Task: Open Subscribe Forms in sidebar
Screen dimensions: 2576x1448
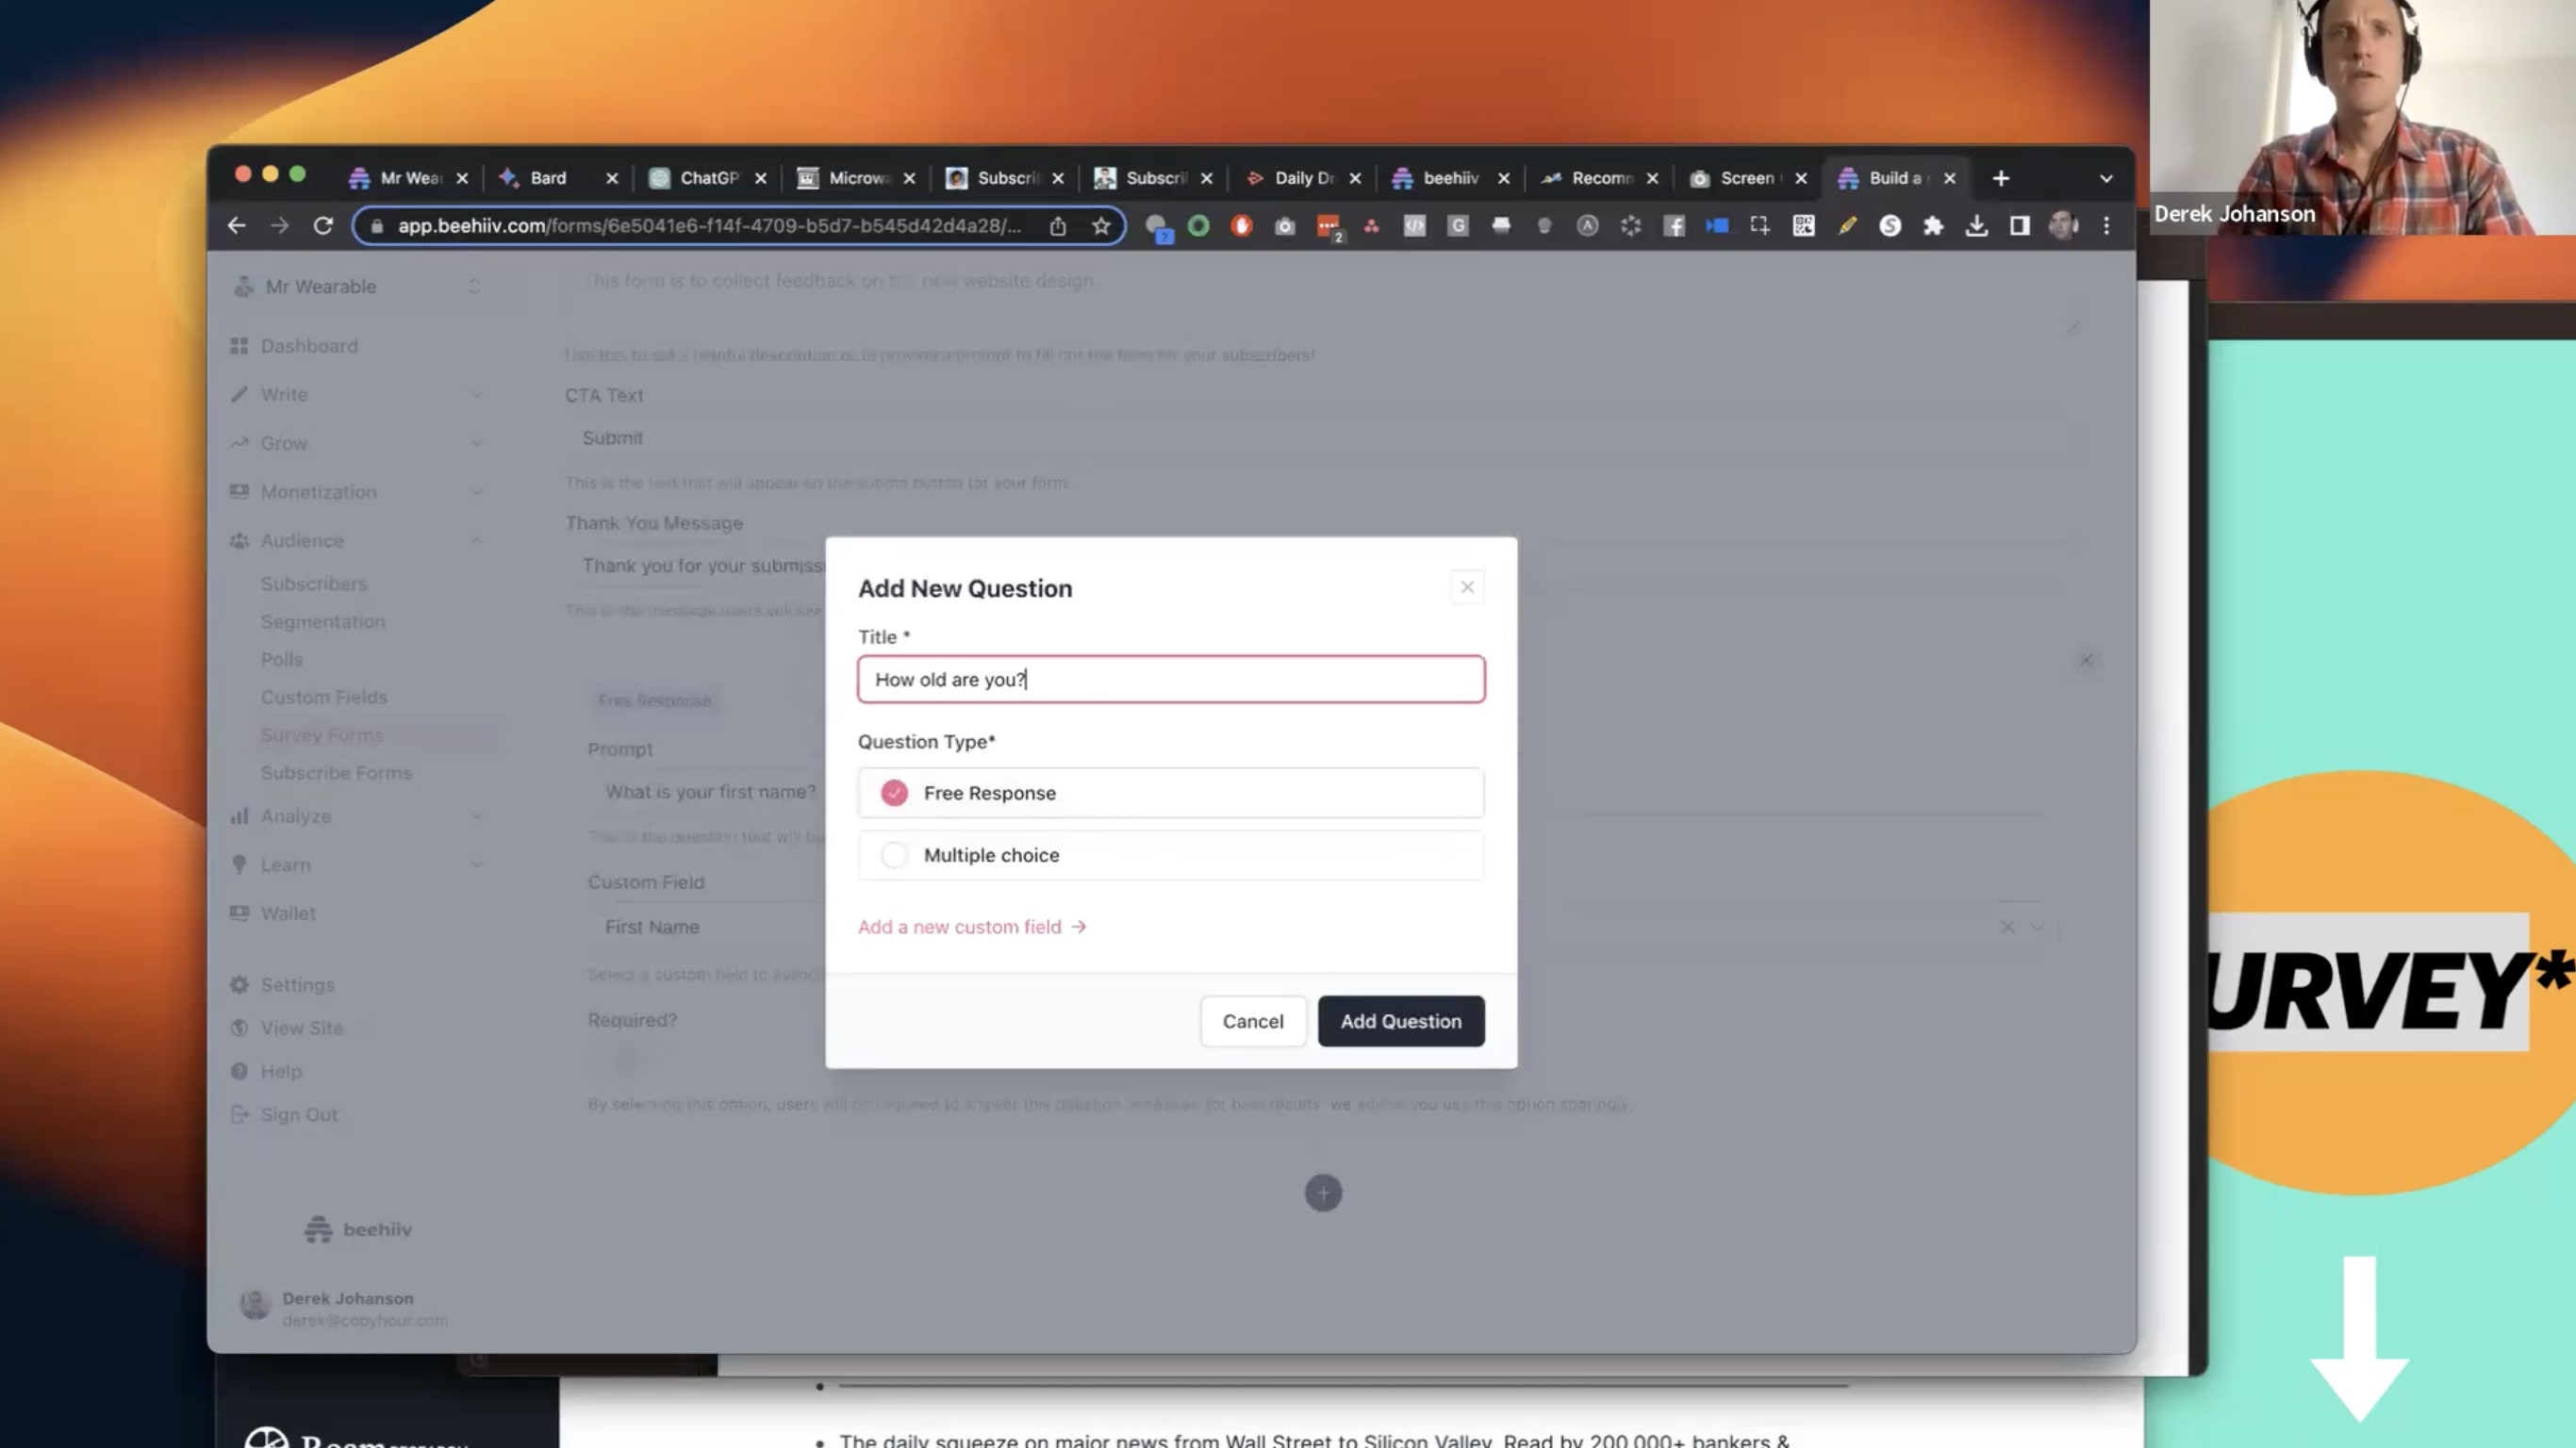Action: click(x=336, y=773)
